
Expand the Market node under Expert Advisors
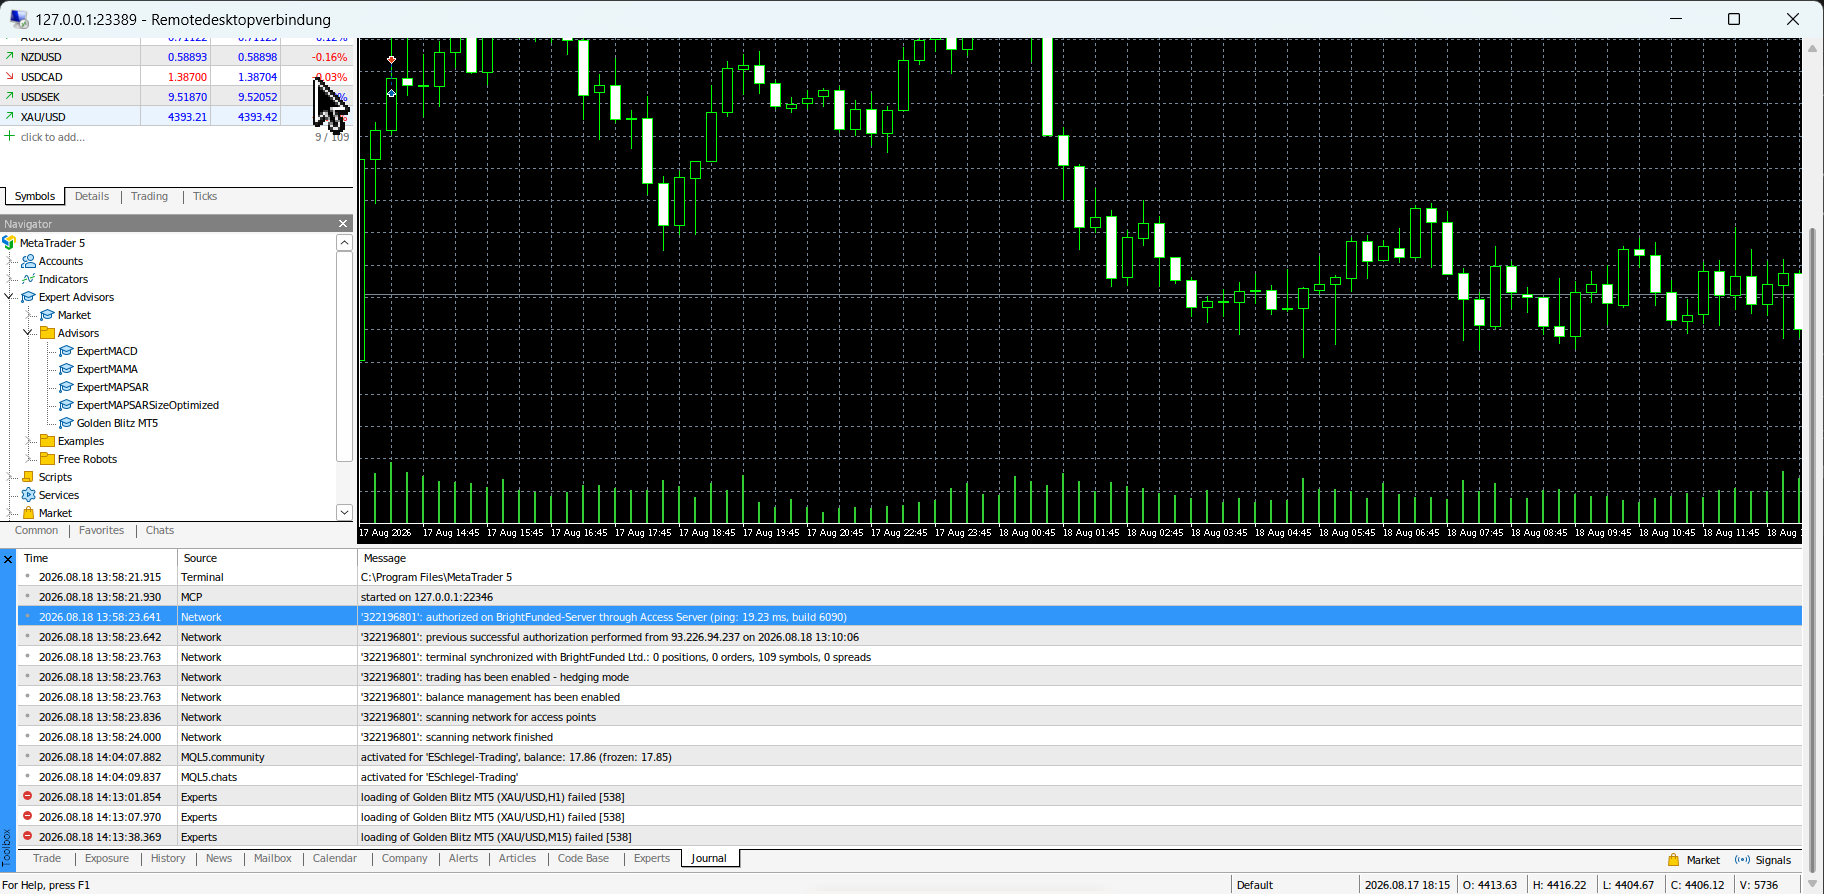(x=29, y=315)
